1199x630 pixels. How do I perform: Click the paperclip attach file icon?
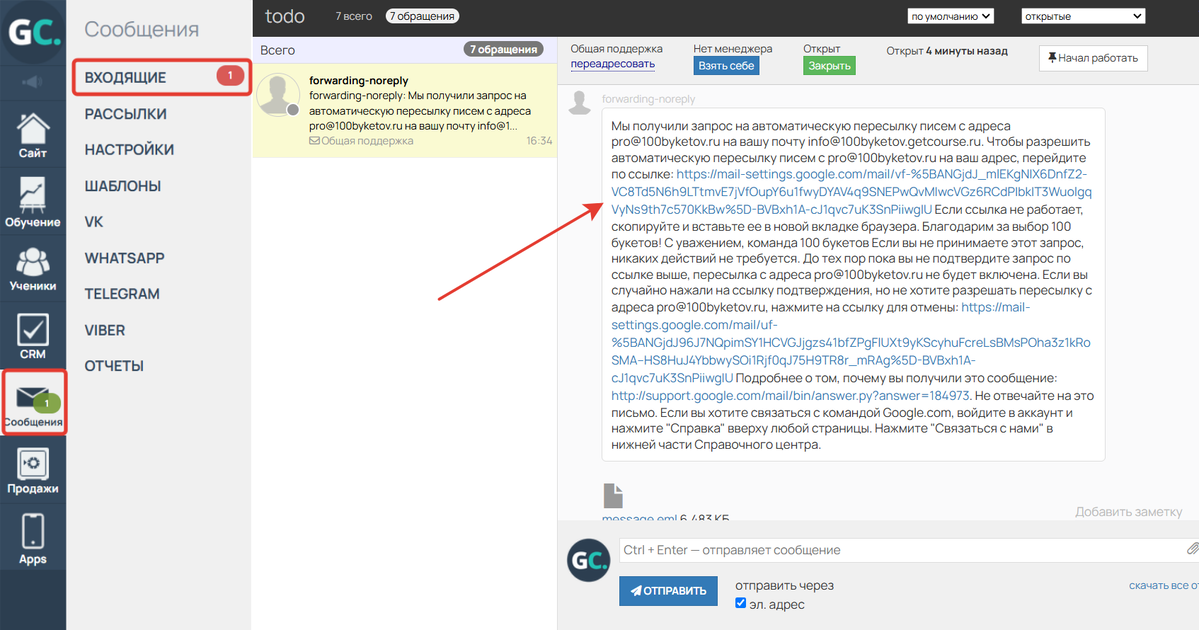(x=1192, y=549)
